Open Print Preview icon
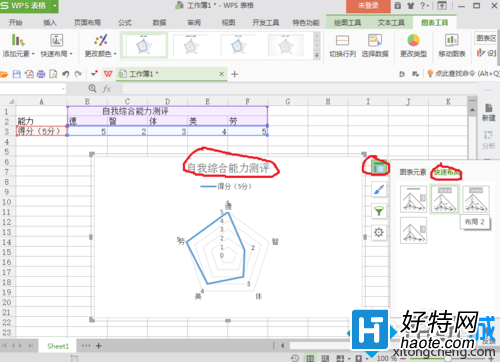This screenshot has width=500, height=362. click(x=53, y=74)
